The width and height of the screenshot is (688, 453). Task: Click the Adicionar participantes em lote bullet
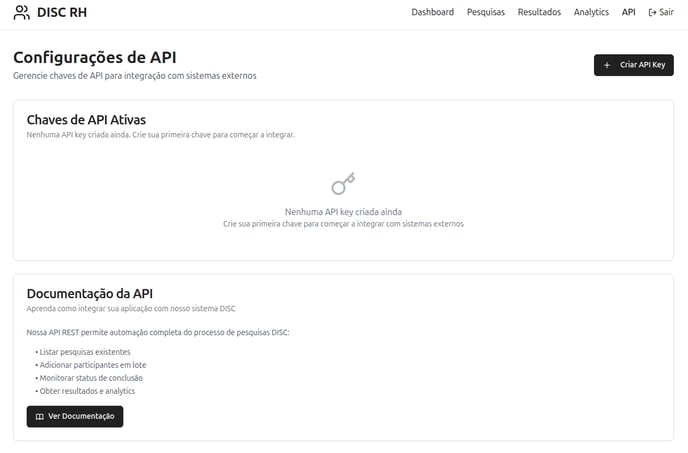point(91,365)
